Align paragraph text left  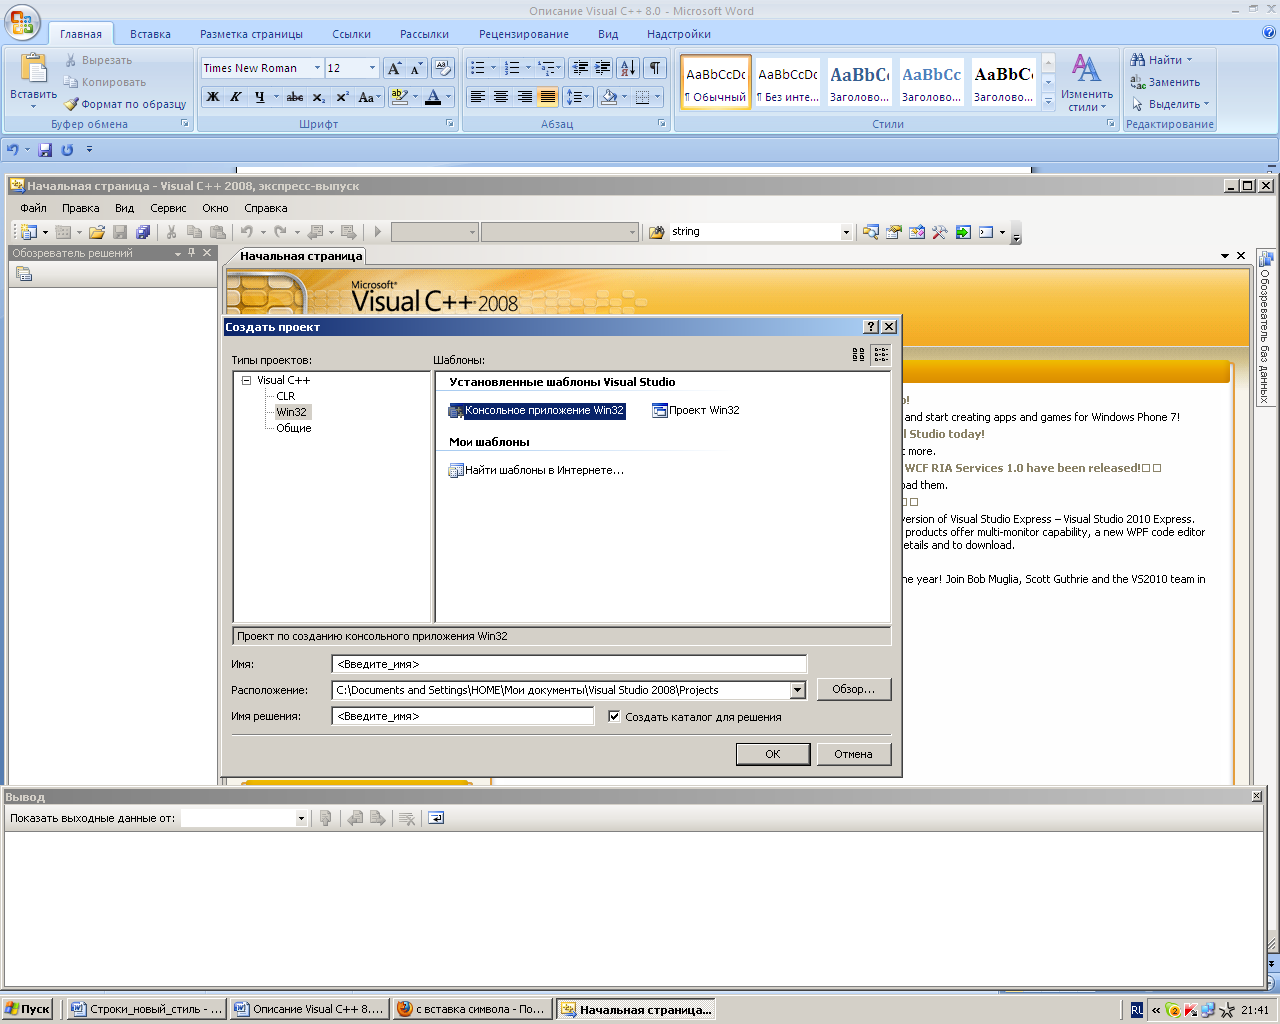click(x=477, y=97)
